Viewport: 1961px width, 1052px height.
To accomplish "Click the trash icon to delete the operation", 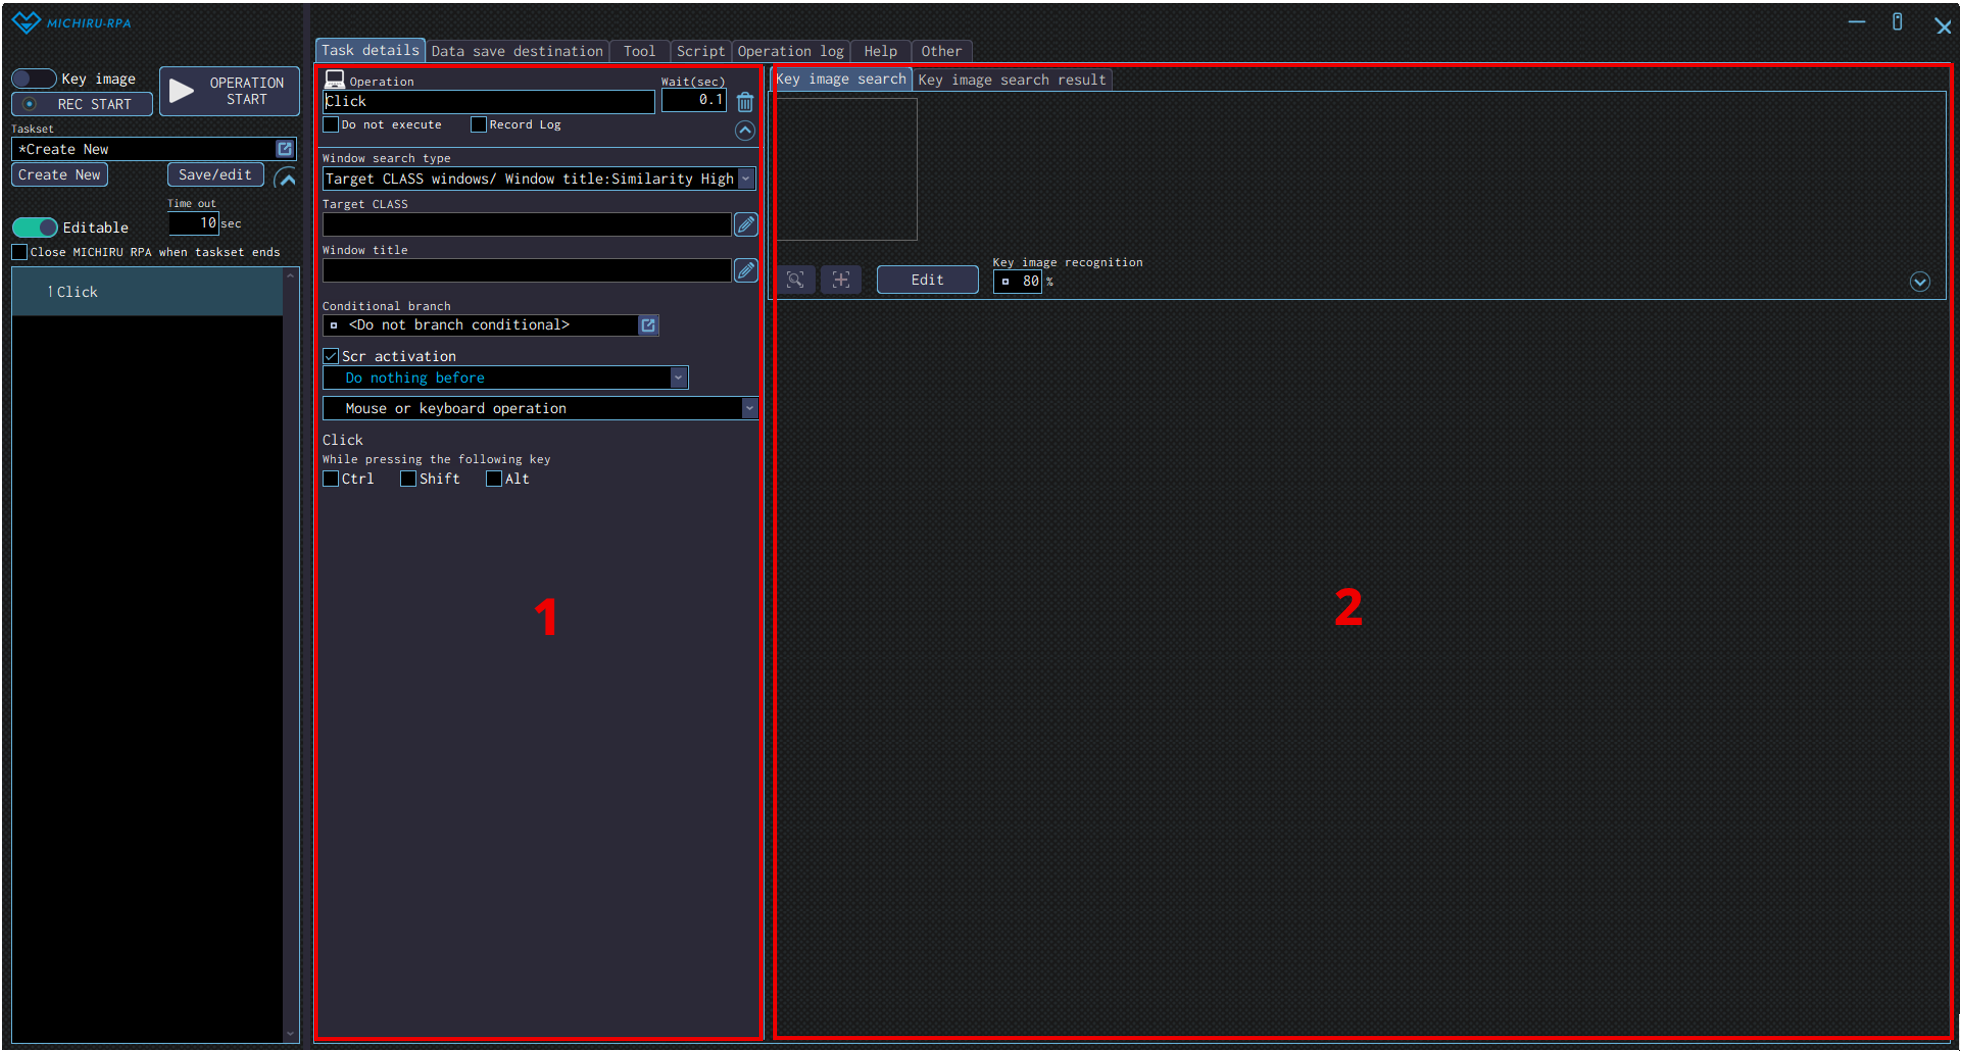I will (x=745, y=102).
